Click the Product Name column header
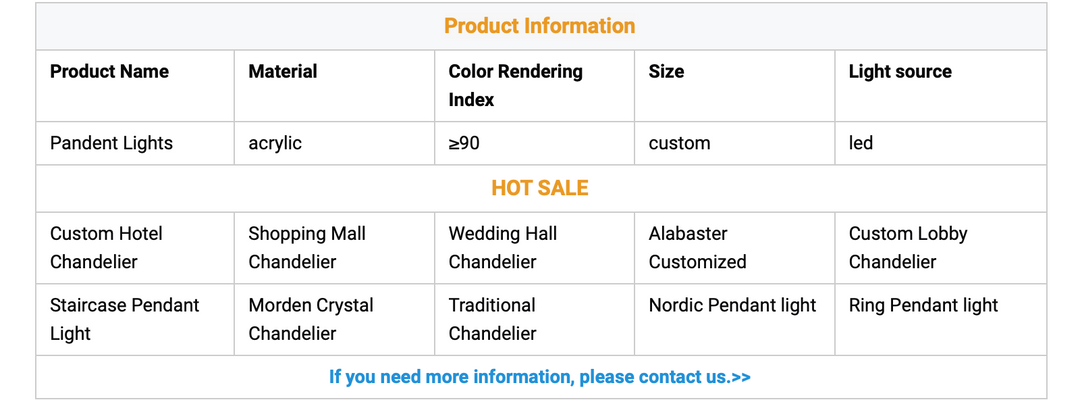Image resolution: width=1080 pixels, height=400 pixels. click(109, 72)
